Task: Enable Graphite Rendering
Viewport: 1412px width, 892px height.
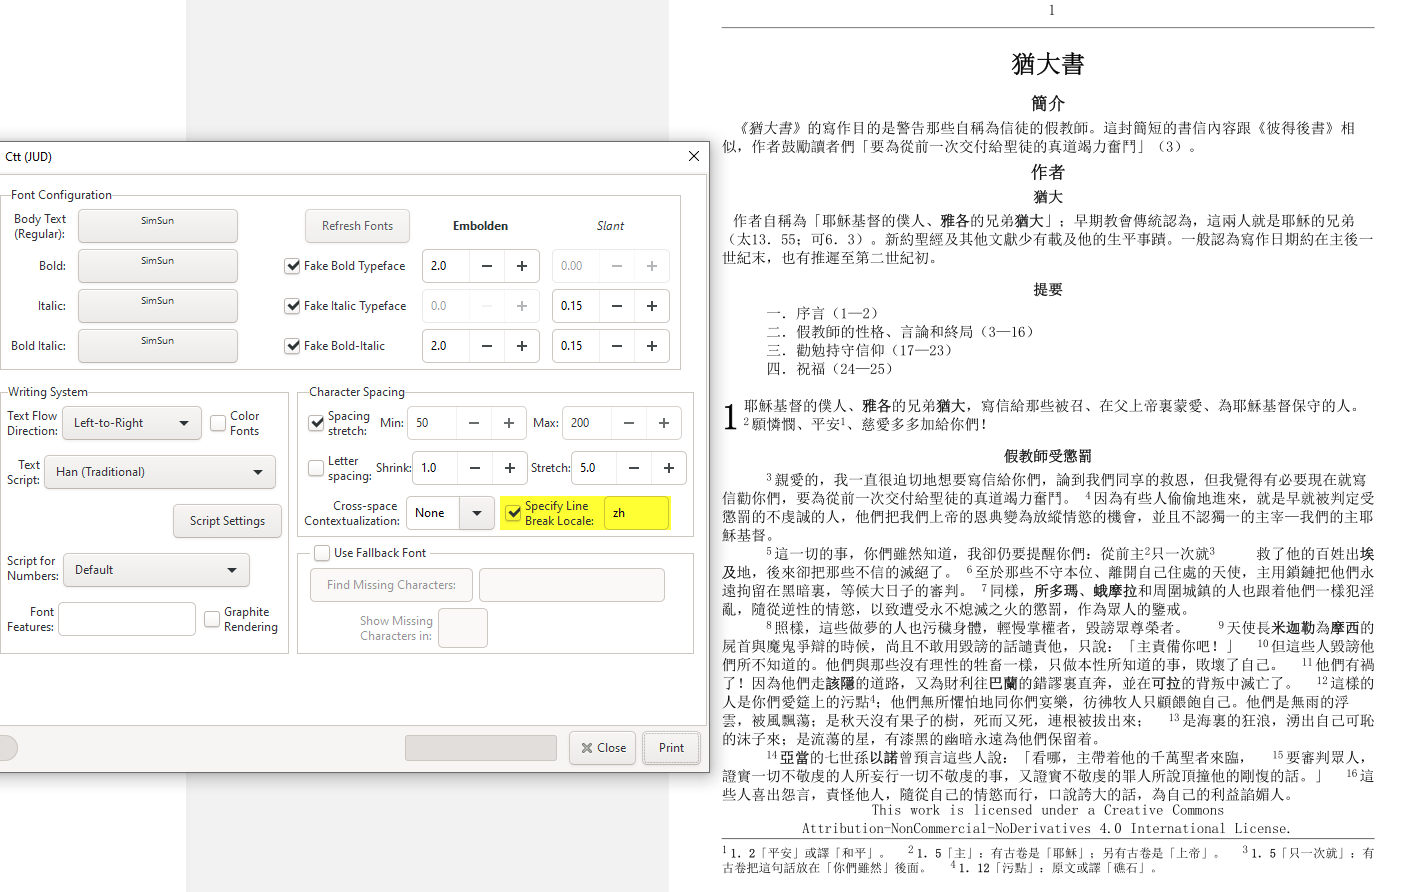Action: click(212, 619)
